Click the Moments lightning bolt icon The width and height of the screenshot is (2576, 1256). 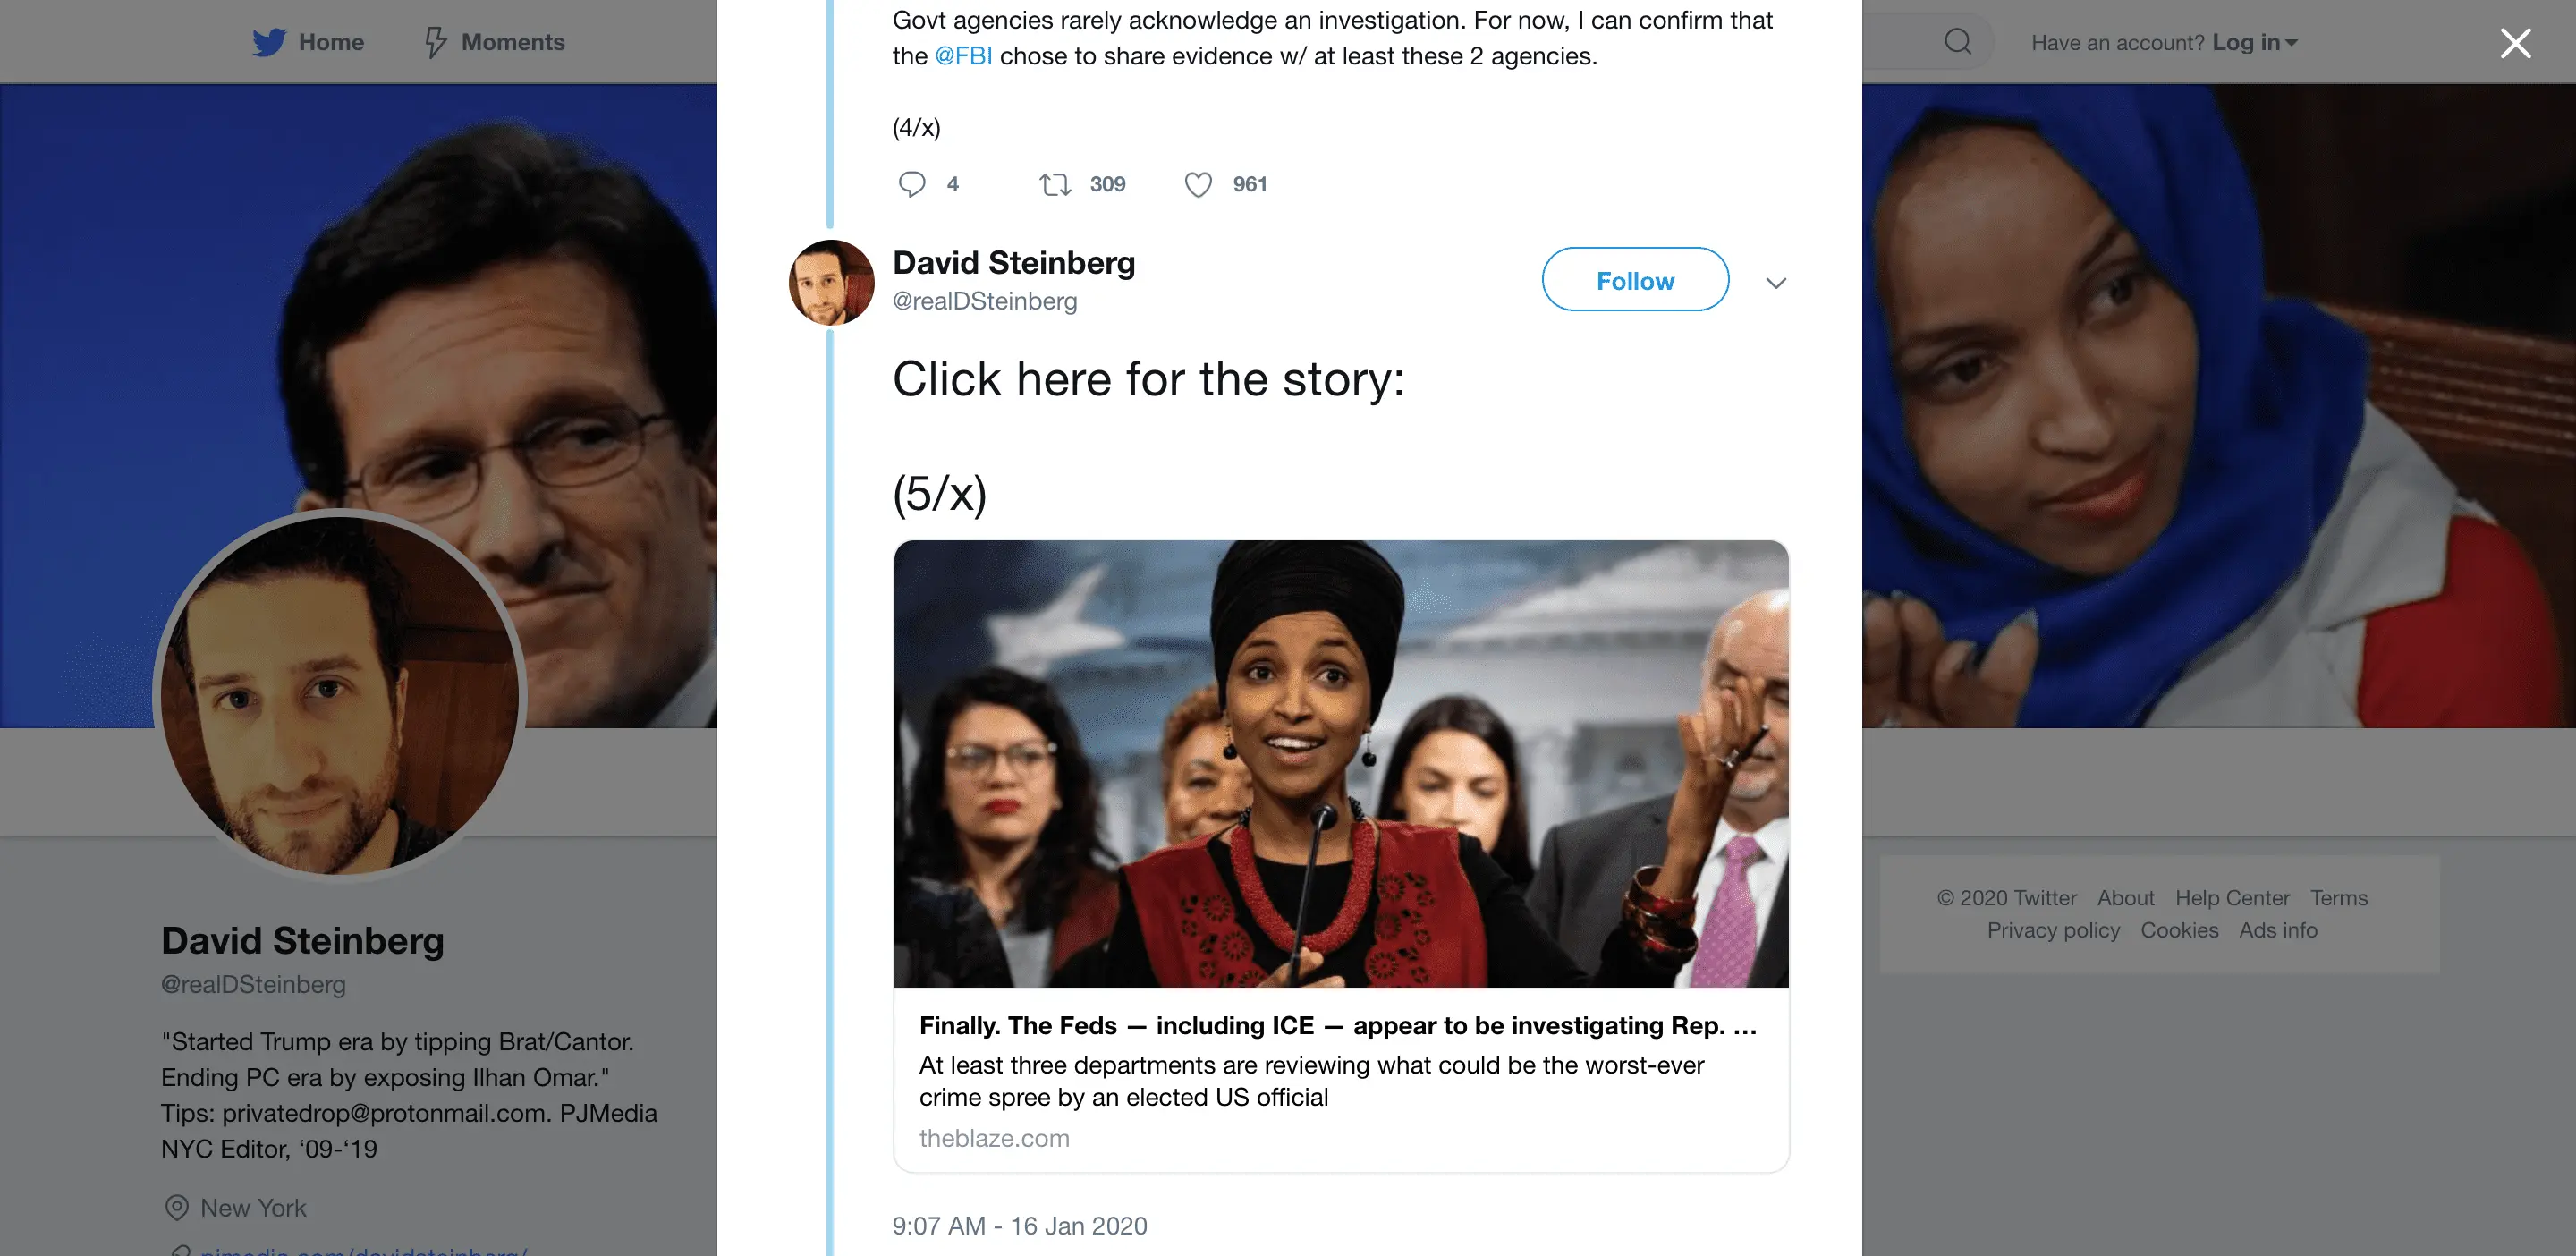tap(435, 42)
